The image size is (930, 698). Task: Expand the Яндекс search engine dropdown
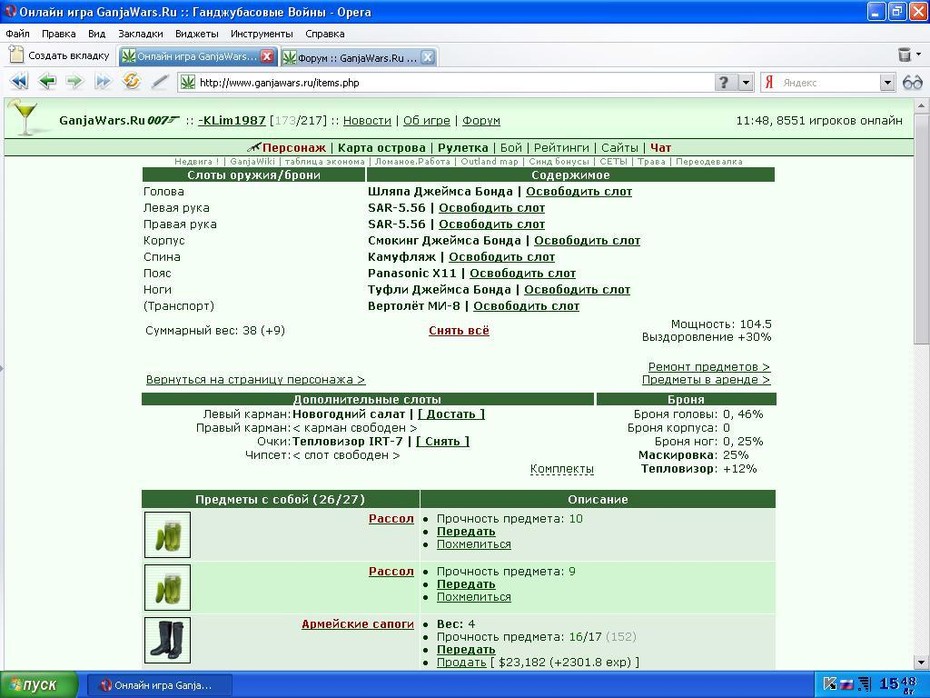click(887, 82)
